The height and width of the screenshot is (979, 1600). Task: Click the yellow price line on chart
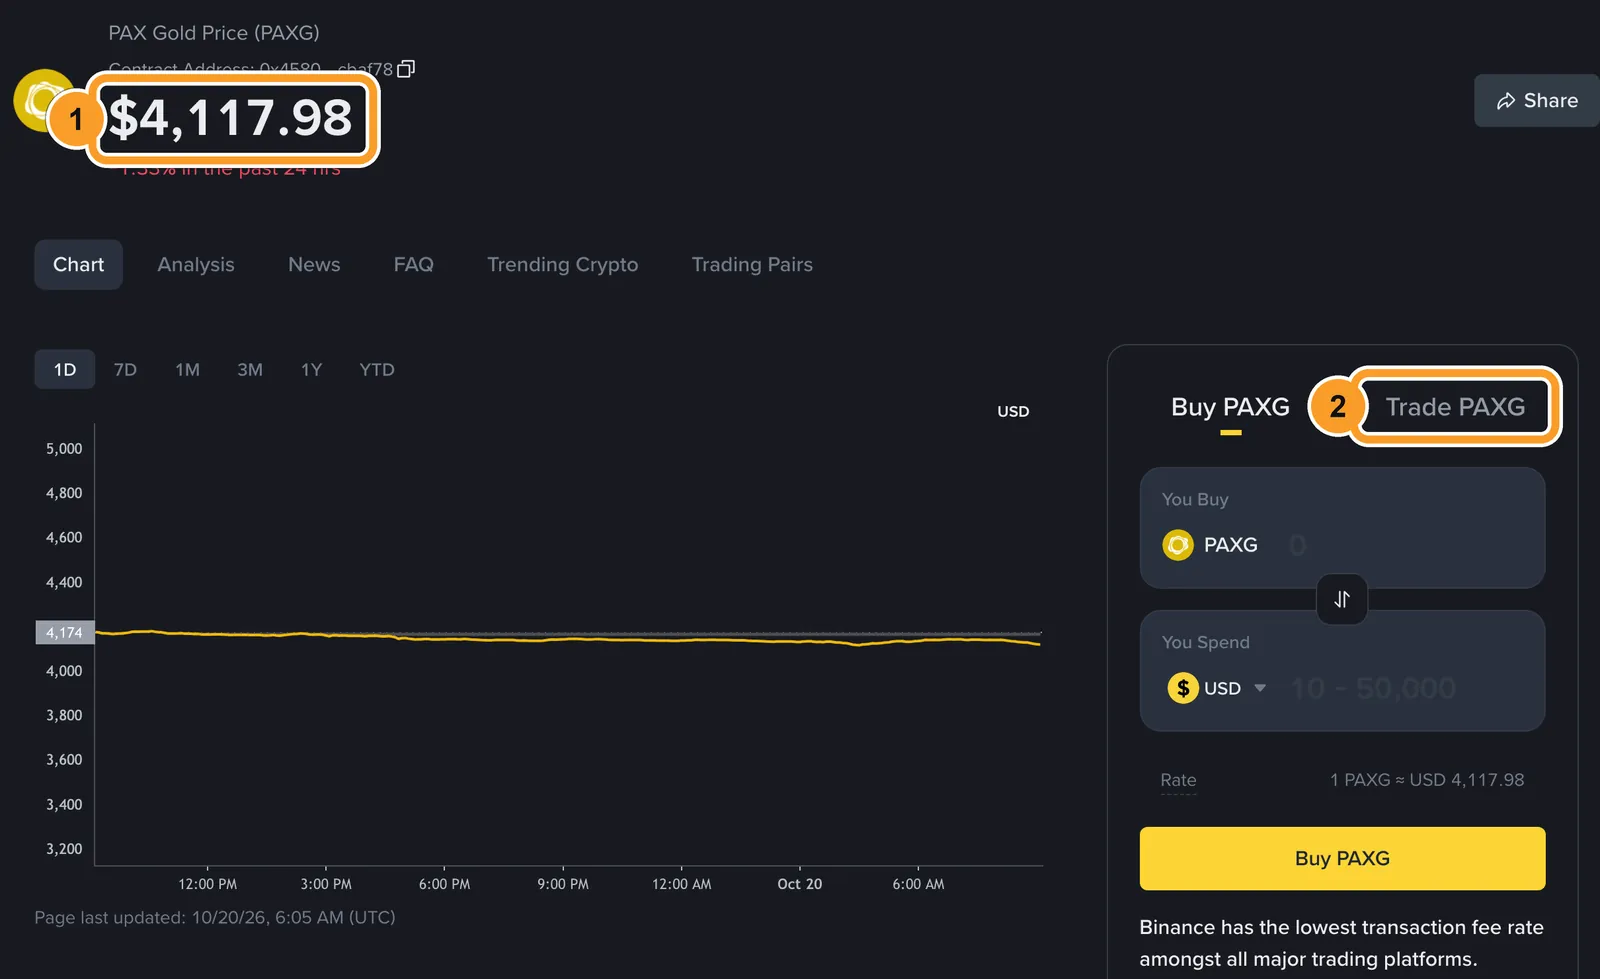coord(567,638)
